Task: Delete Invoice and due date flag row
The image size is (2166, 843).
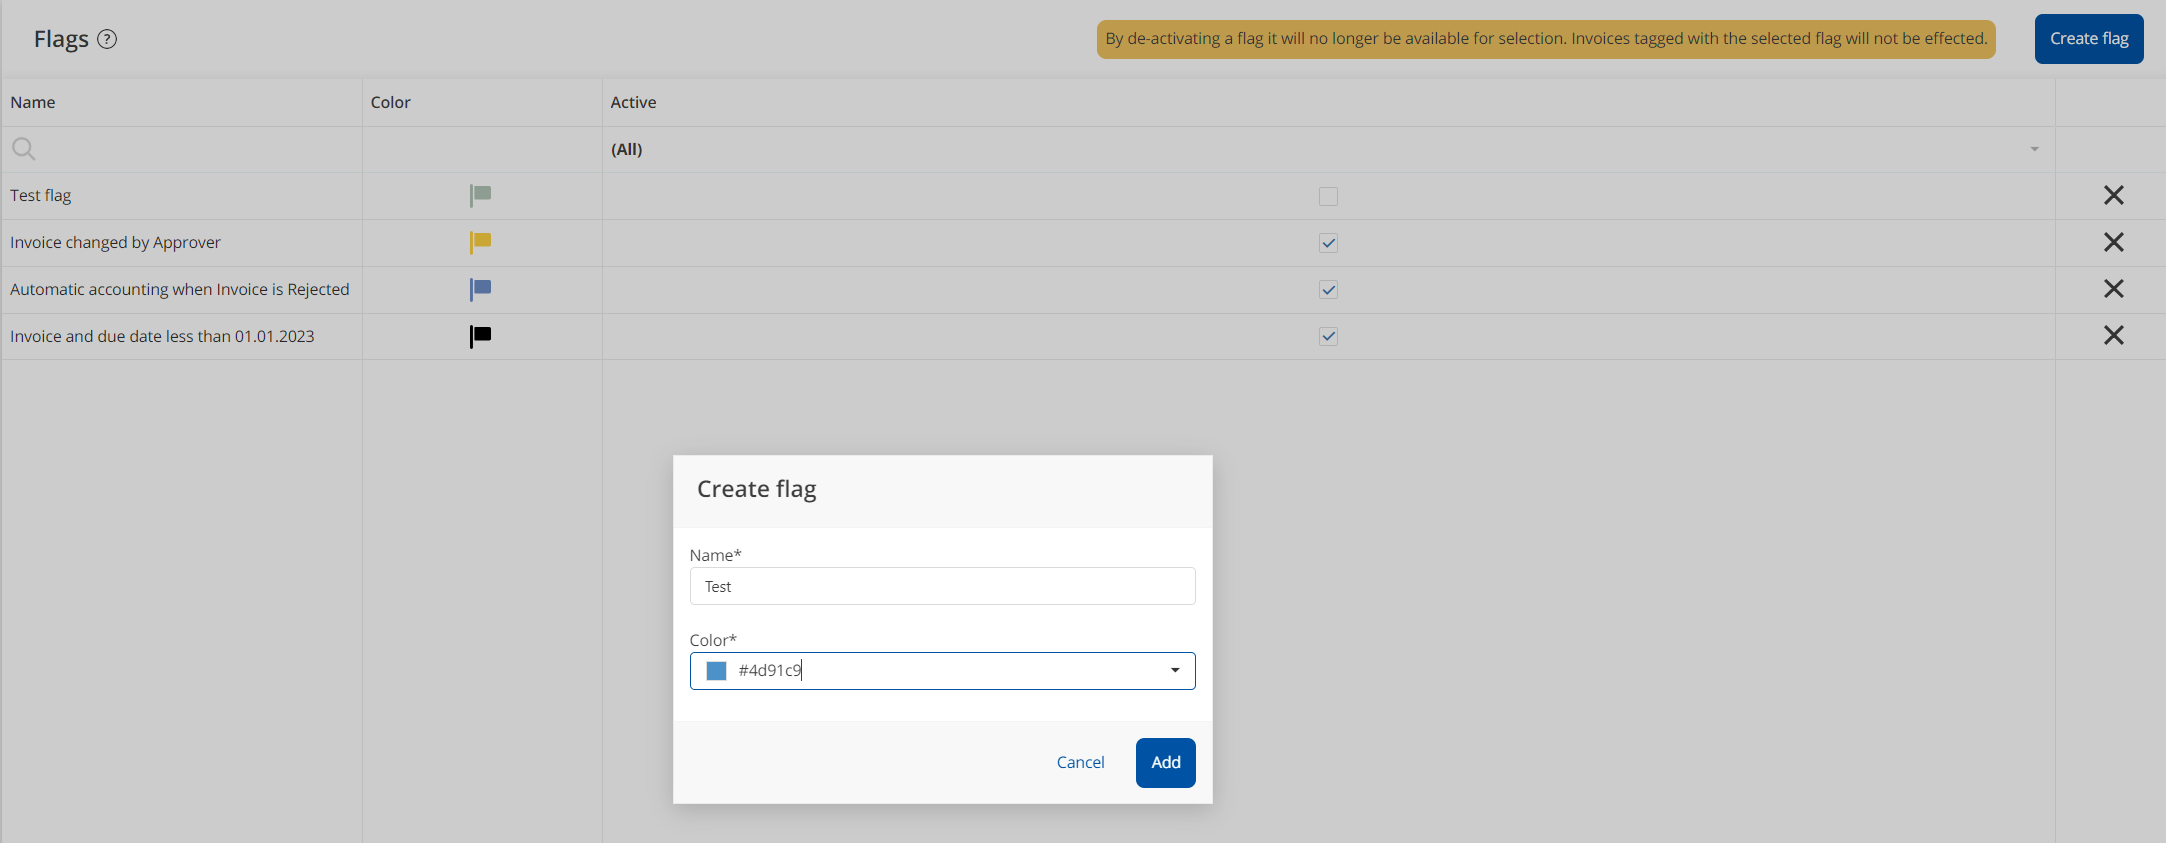Action: click(2113, 336)
